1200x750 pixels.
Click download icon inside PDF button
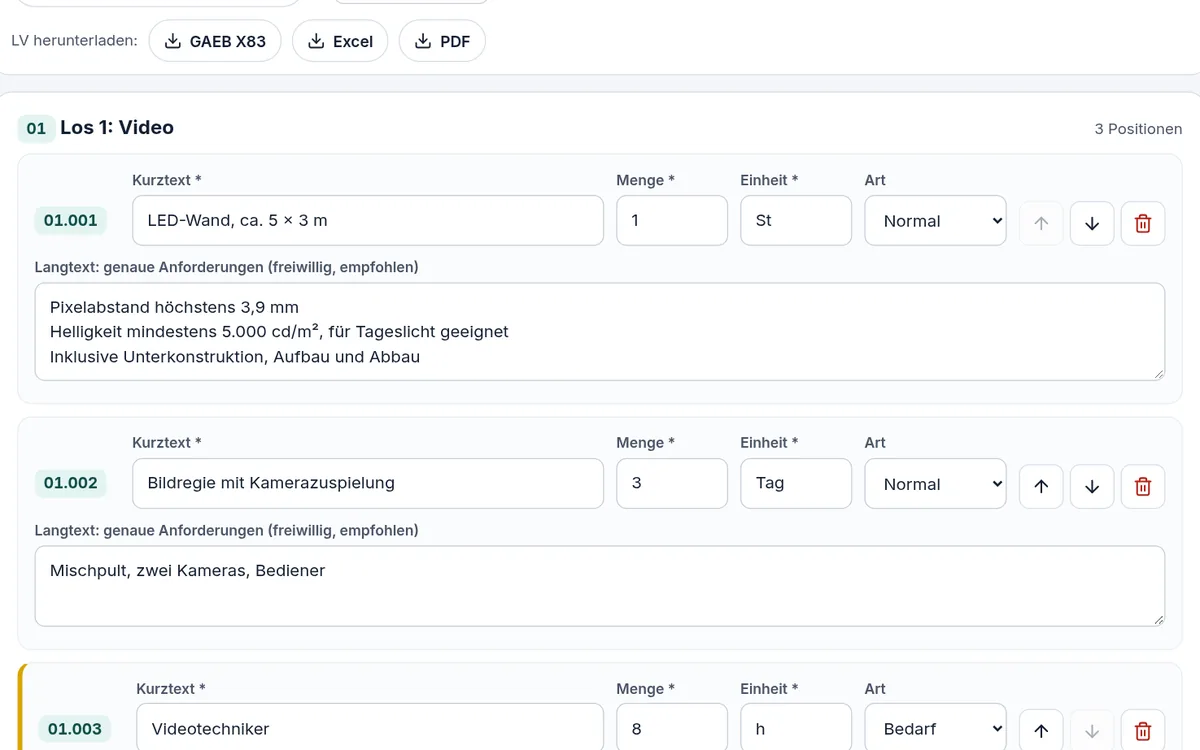click(423, 41)
